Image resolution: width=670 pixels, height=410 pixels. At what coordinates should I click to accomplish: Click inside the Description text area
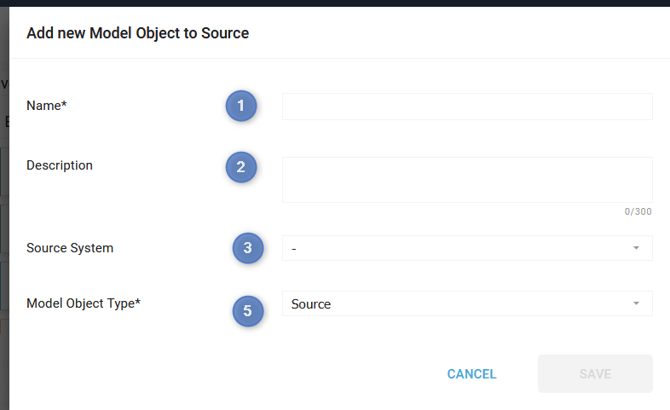click(x=467, y=180)
